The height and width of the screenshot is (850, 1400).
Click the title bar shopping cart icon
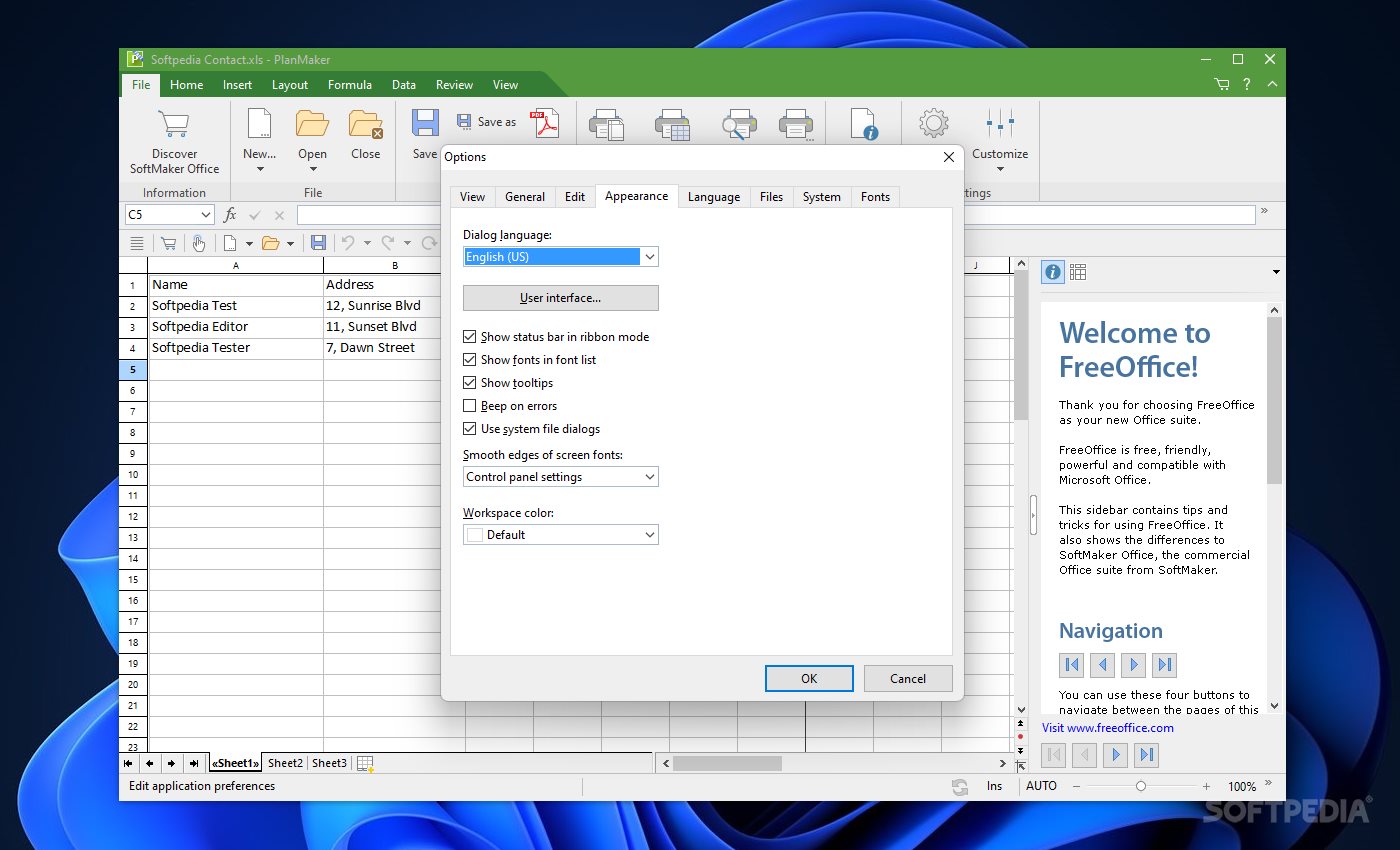[1222, 85]
